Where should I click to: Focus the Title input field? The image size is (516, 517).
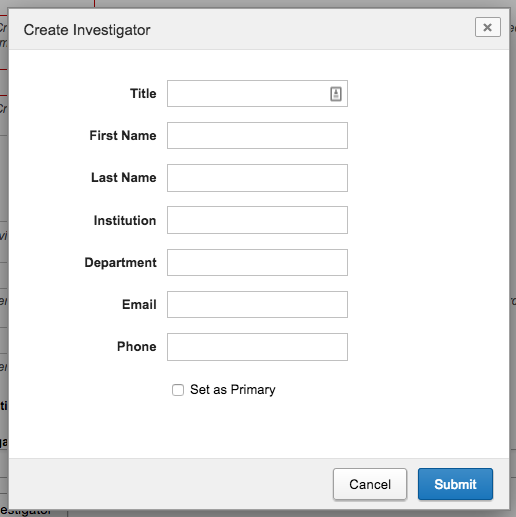[x=257, y=94]
